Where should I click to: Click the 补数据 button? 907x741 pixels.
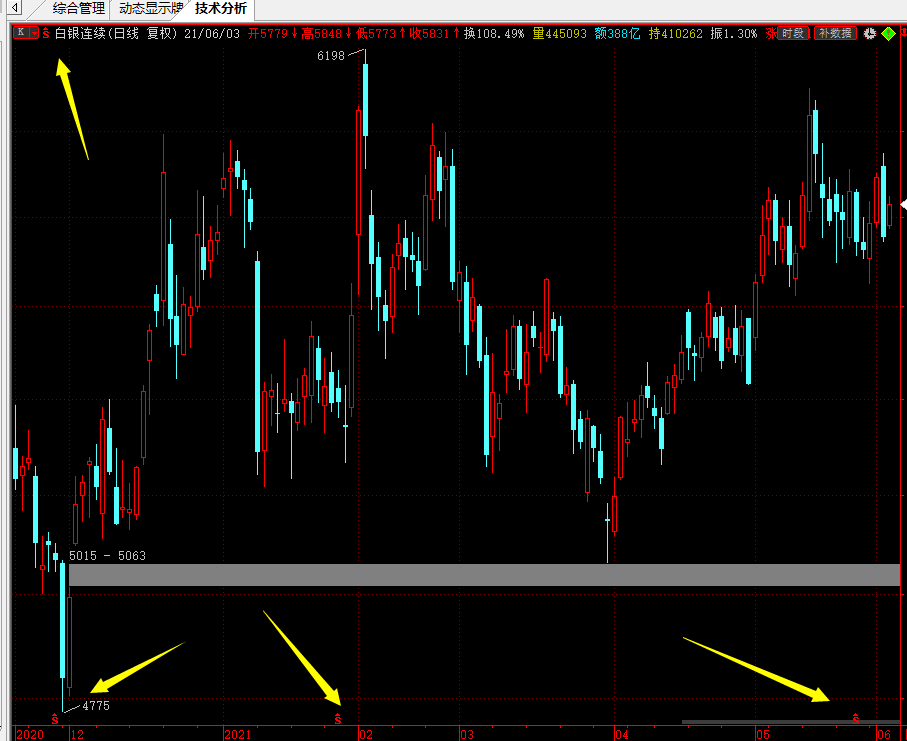click(x=835, y=33)
